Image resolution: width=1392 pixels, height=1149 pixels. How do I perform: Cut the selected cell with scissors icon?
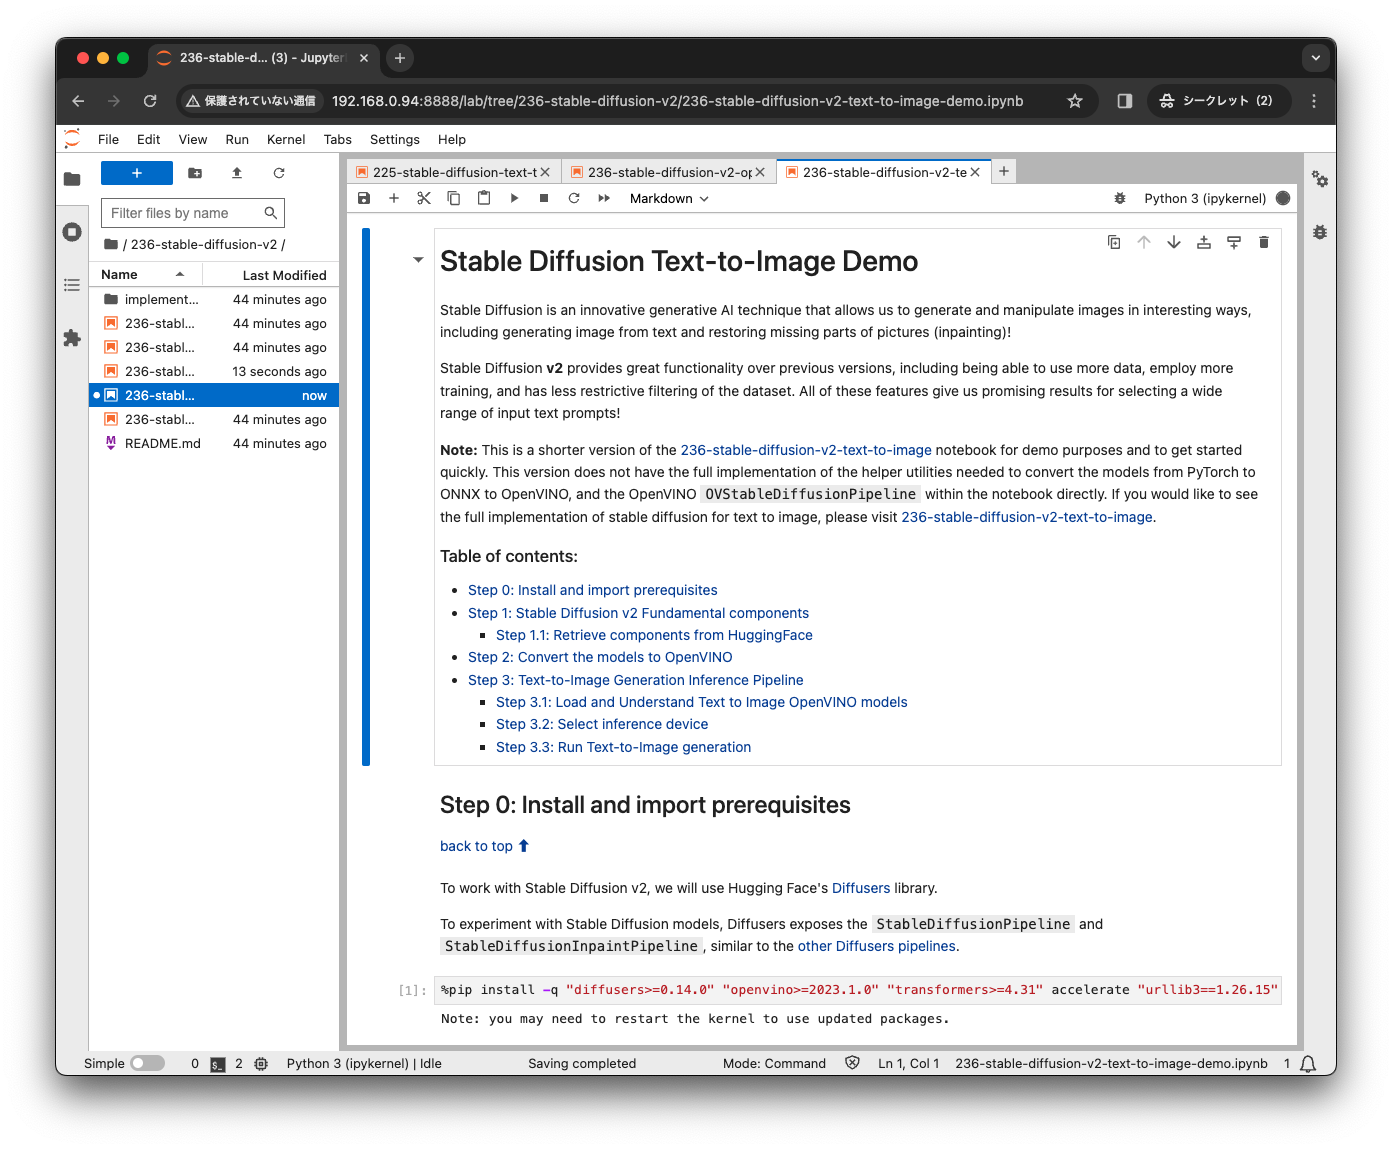(424, 198)
